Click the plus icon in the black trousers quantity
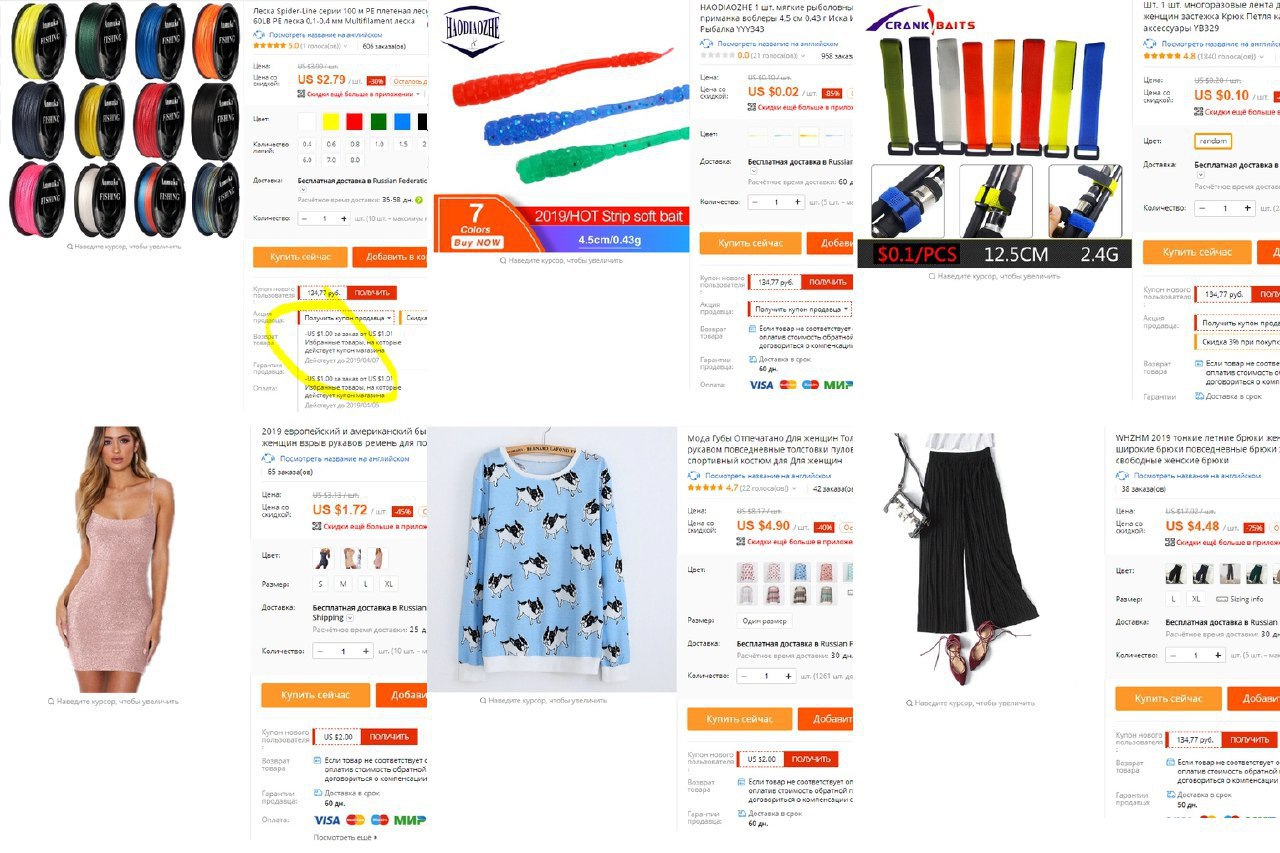 coord(1218,655)
